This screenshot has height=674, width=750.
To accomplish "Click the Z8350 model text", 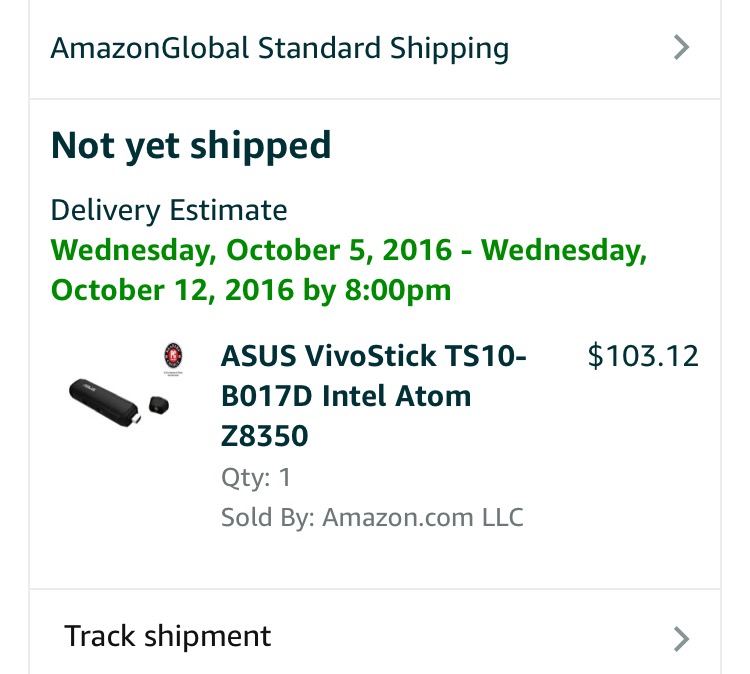I will click(265, 436).
